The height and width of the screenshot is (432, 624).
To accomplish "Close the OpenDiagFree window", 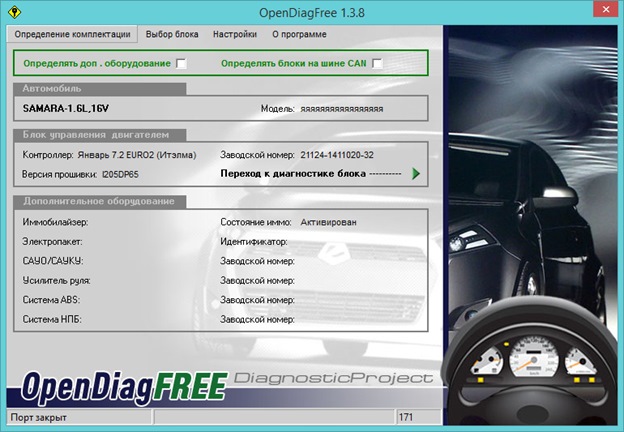I will click(606, 9).
